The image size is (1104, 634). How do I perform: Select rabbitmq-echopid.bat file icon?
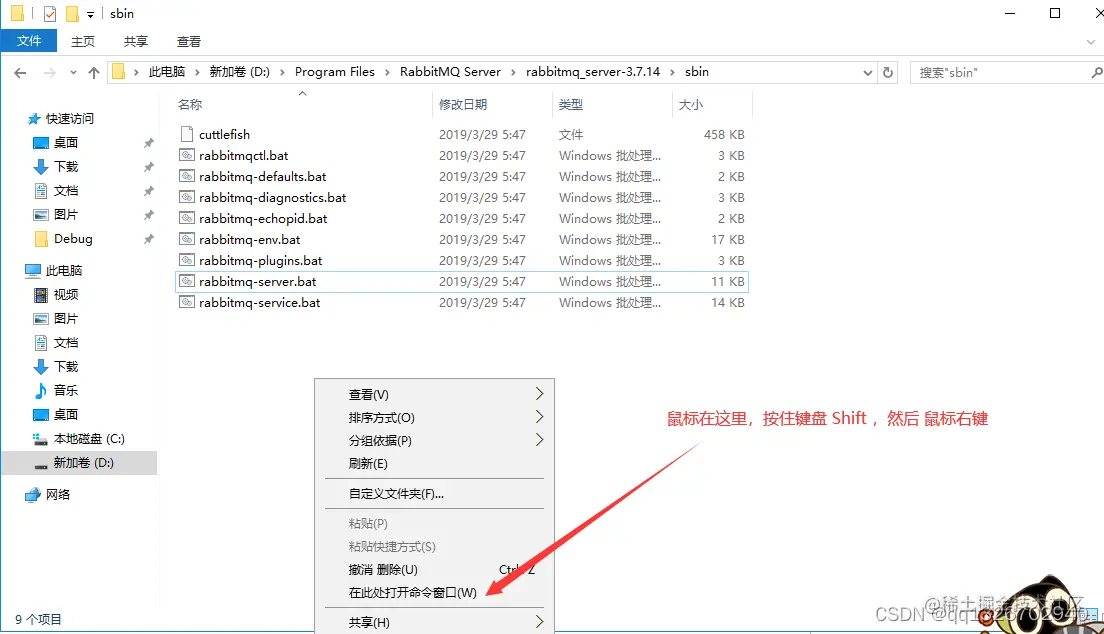coord(187,218)
